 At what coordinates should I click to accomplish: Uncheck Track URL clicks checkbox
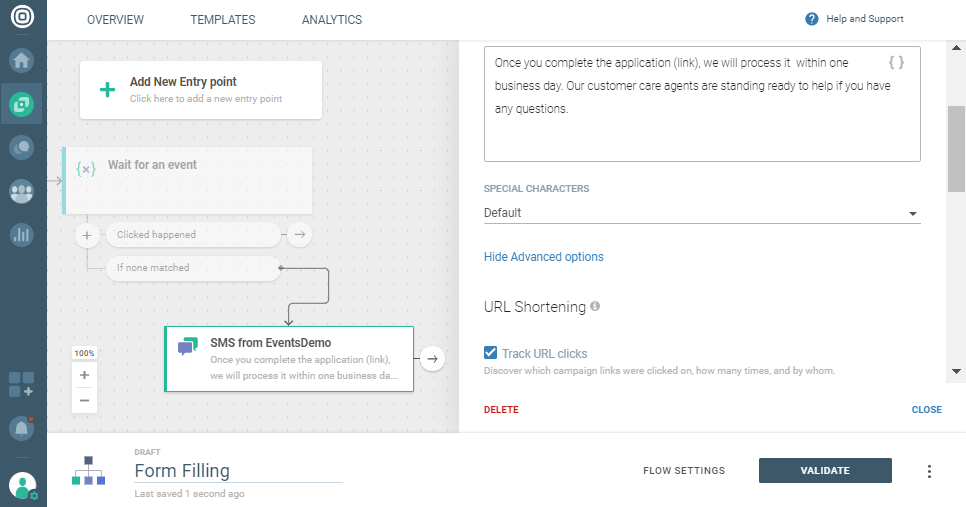pos(491,353)
